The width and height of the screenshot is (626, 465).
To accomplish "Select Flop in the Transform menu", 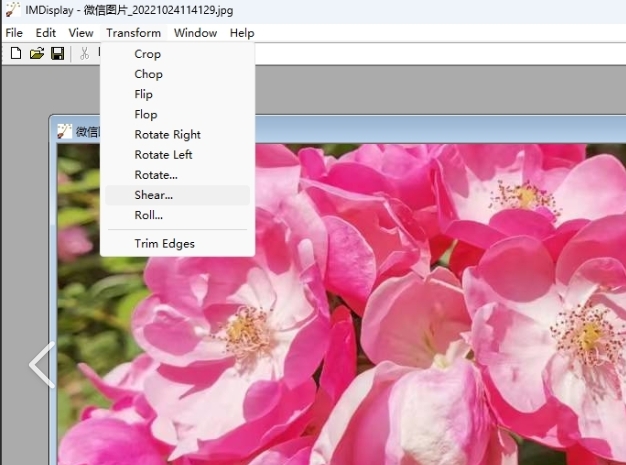I will [x=178, y=115].
